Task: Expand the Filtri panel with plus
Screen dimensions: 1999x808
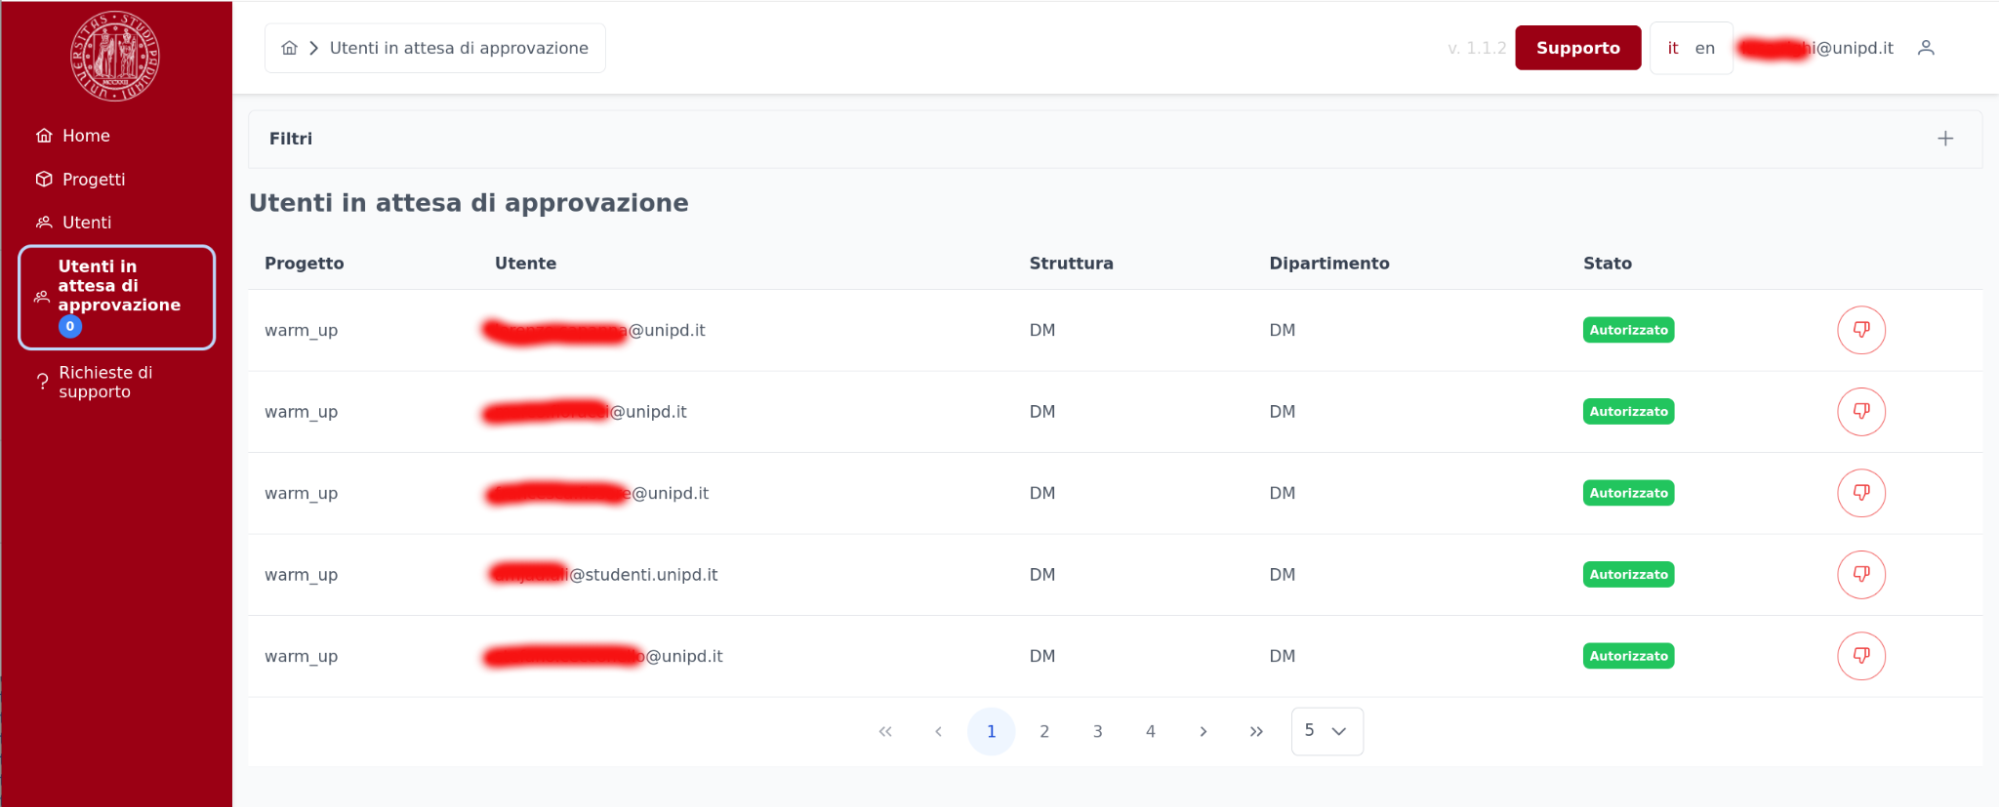Action: [x=1944, y=139]
